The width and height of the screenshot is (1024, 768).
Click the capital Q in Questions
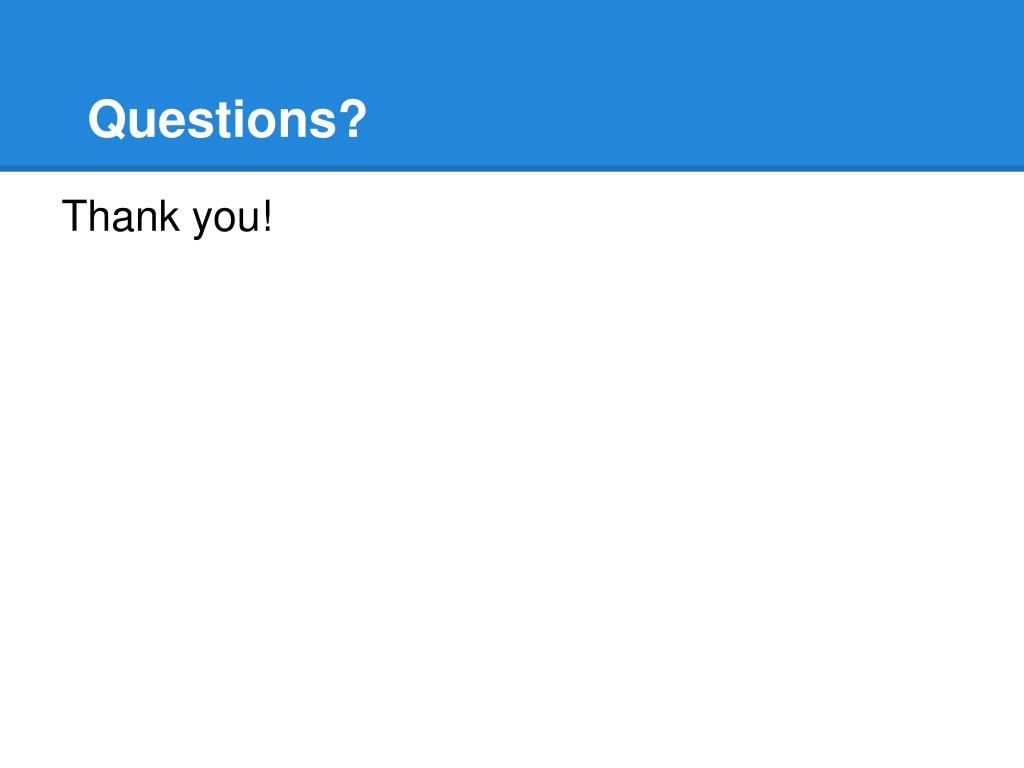click(106, 120)
